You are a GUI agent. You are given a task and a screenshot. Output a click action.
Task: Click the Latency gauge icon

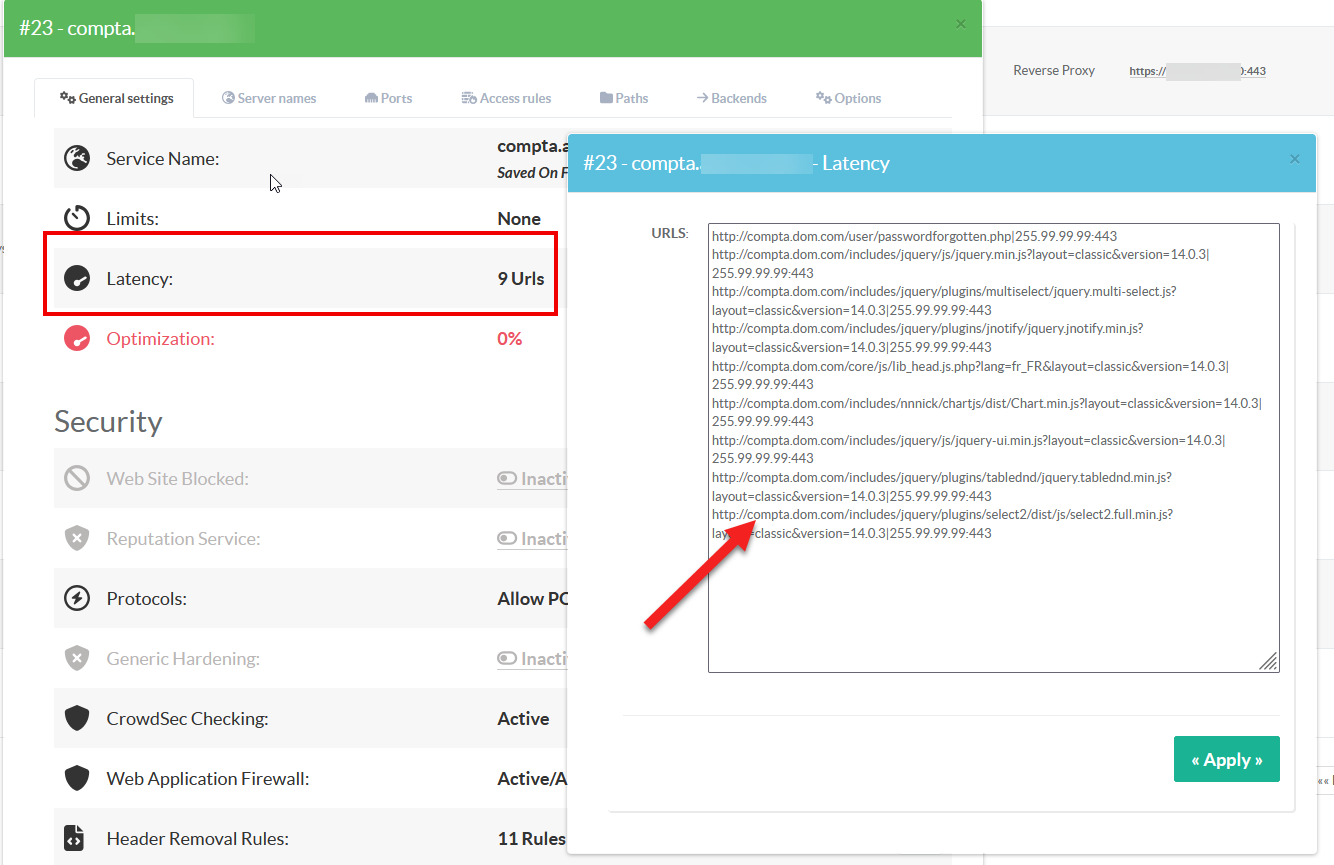coord(77,279)
